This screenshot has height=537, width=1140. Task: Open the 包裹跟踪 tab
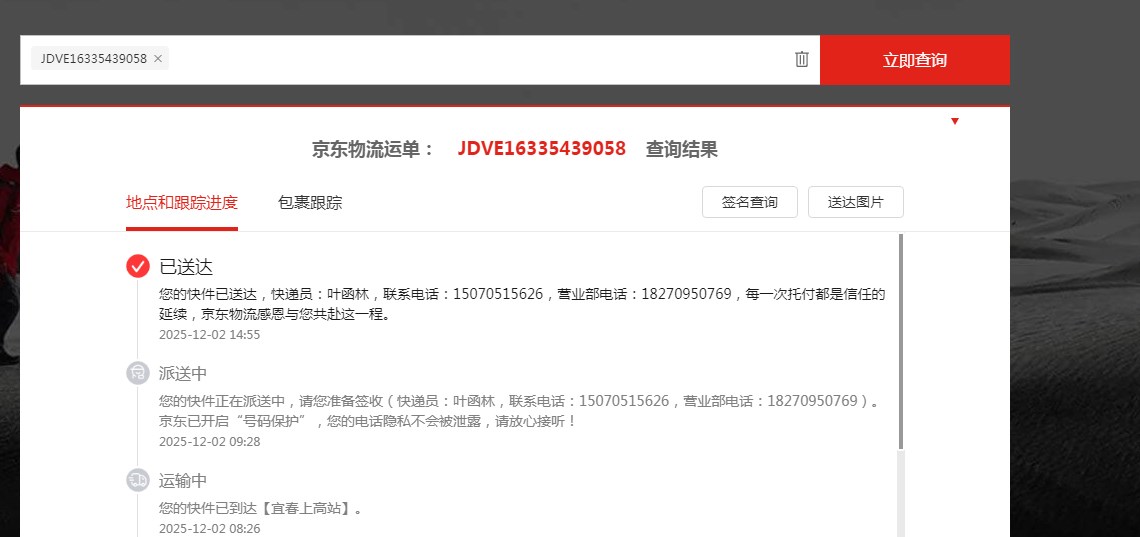(x=310, y=203)
